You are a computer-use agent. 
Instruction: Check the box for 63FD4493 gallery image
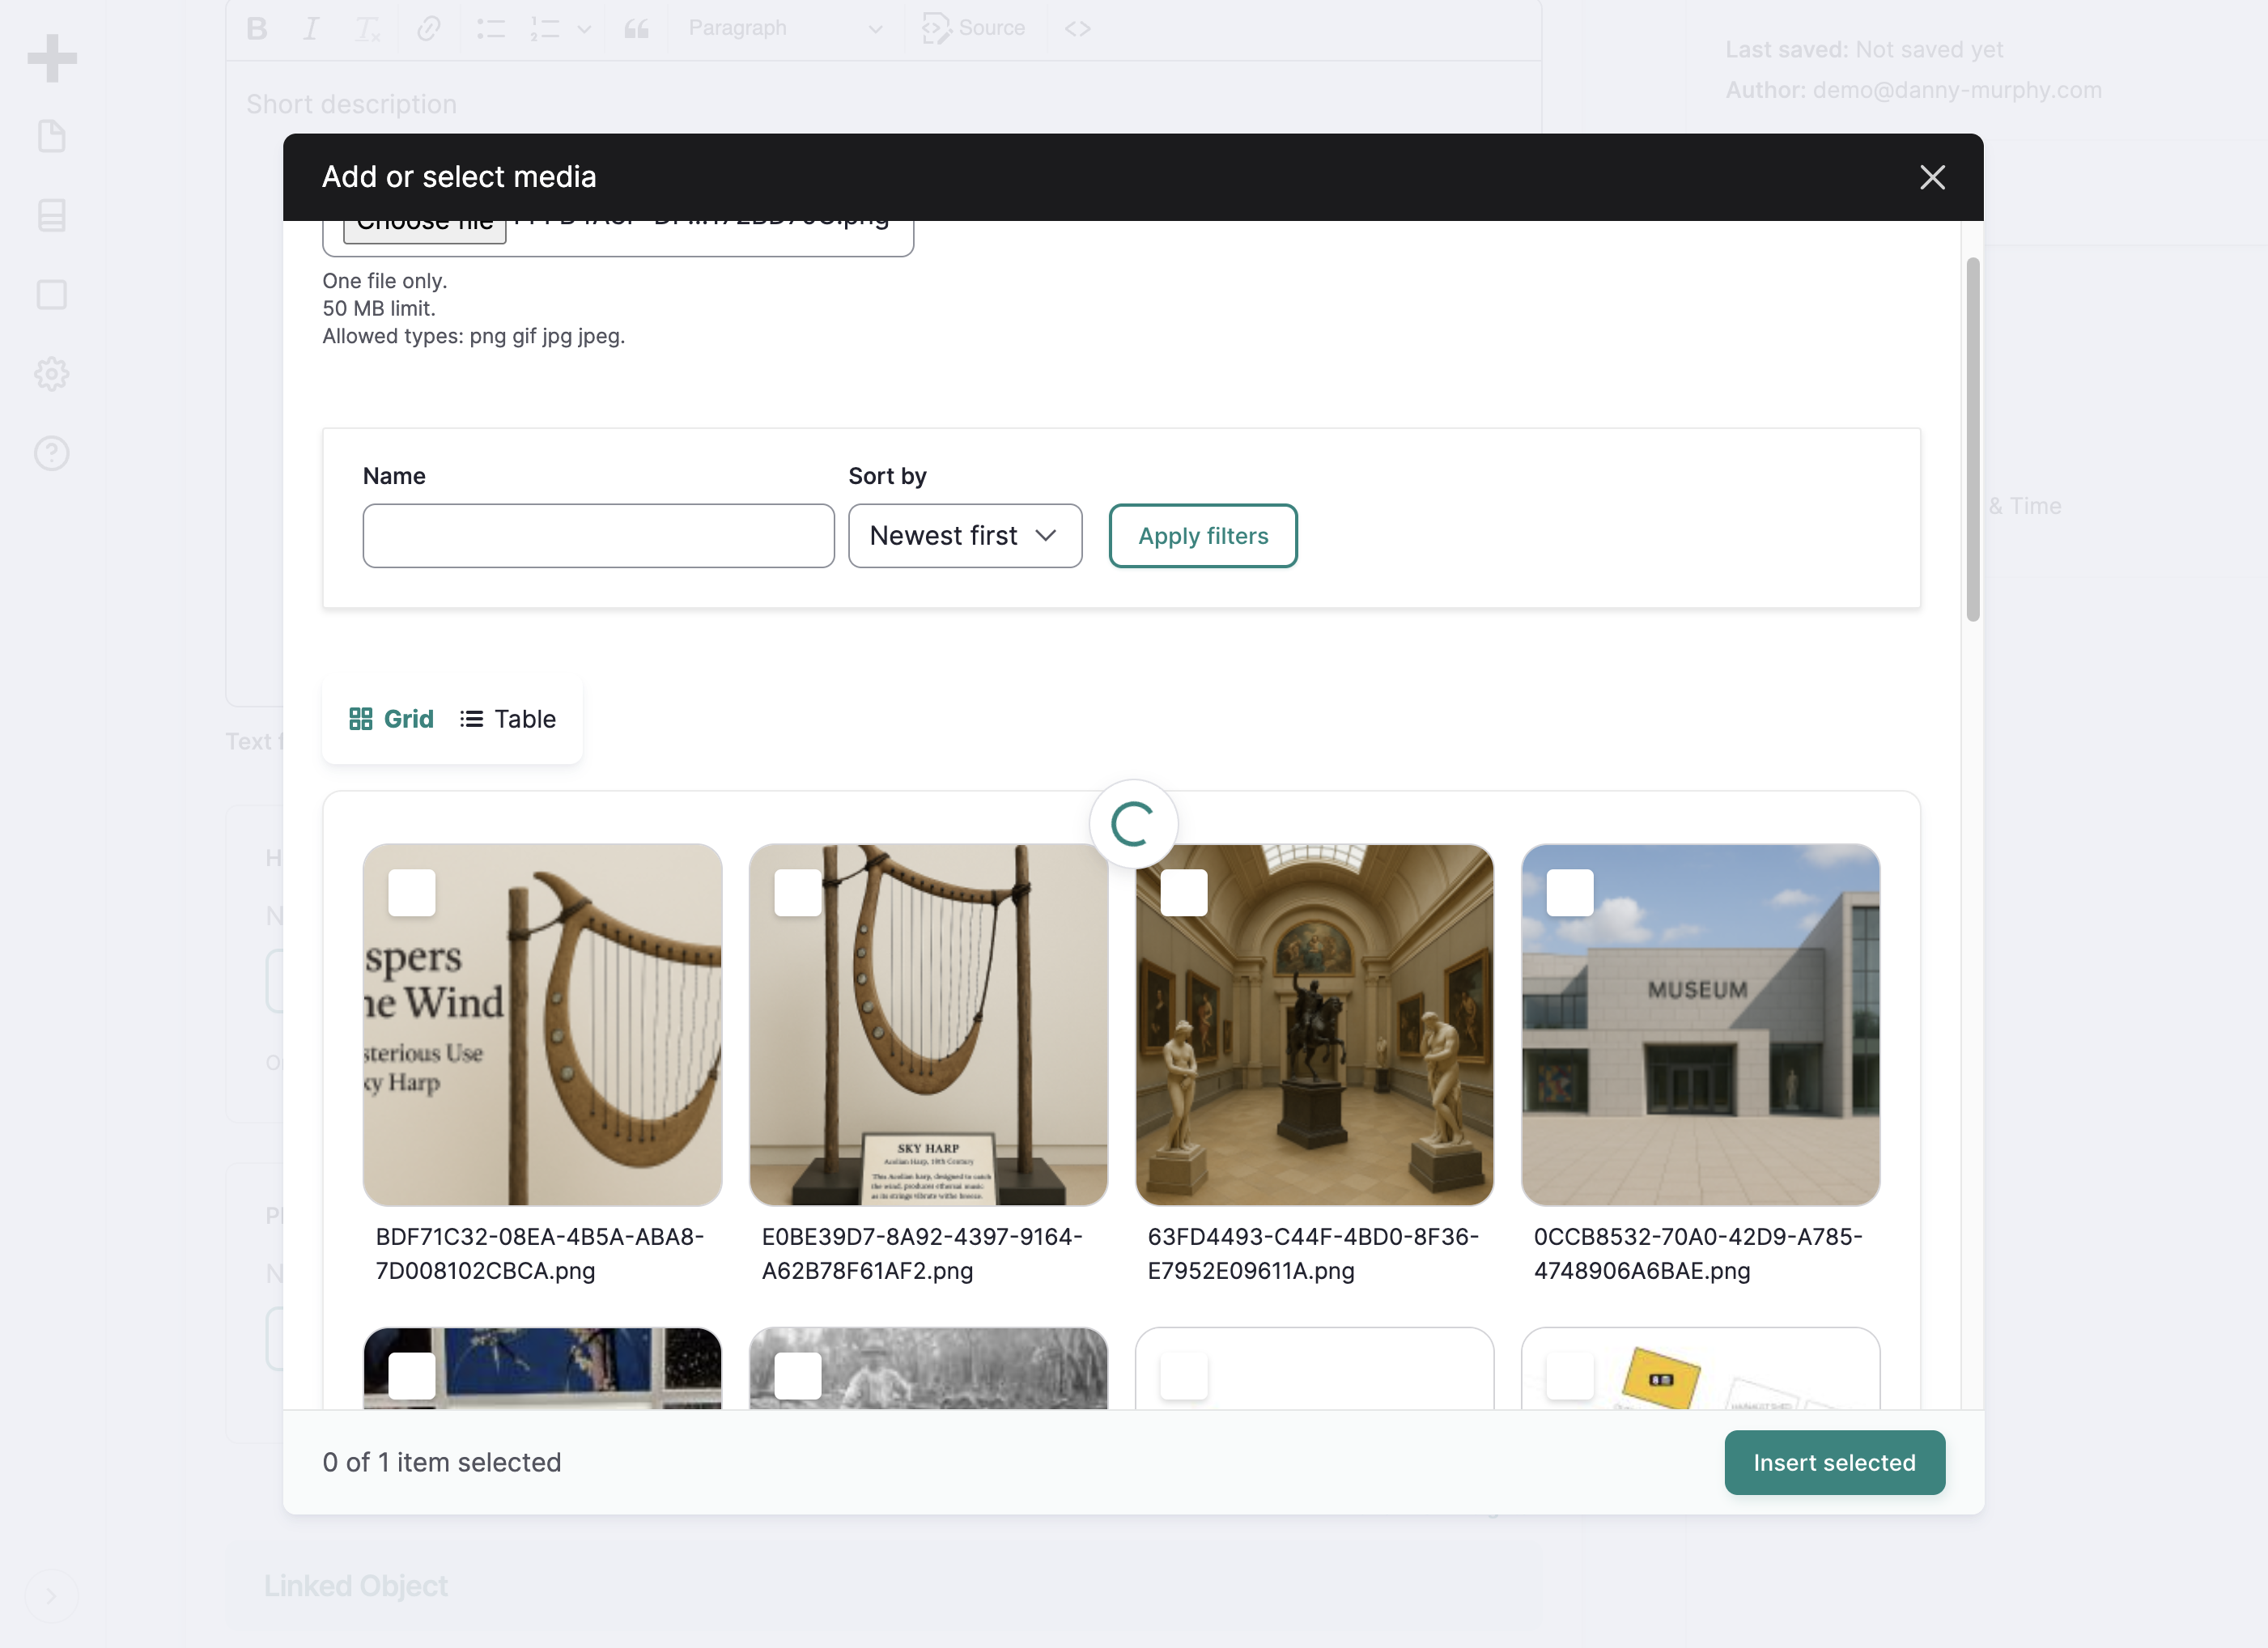click(x=1184, y=892)
